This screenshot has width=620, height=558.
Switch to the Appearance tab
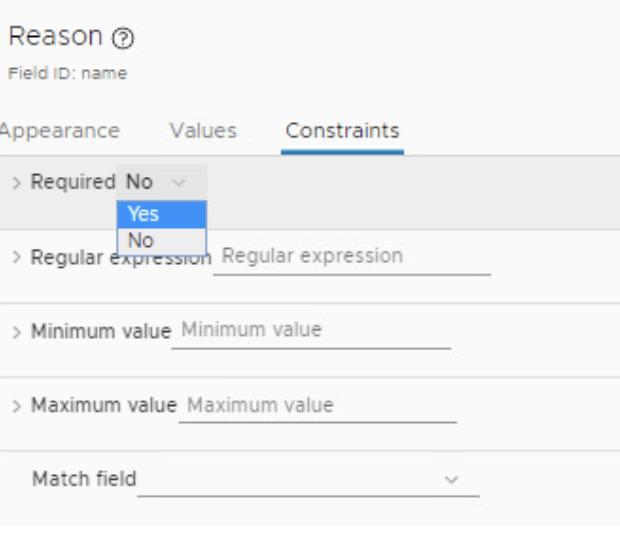pos(60,131)
